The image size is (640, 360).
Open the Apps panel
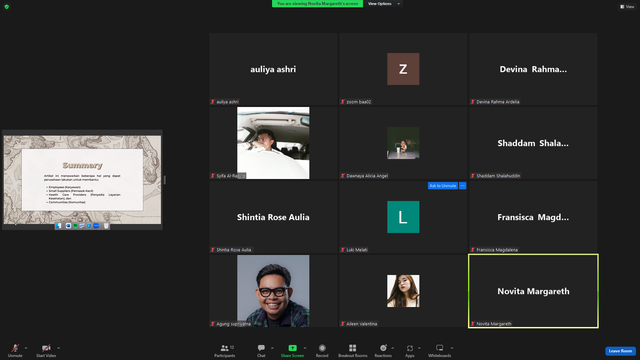(x=410, y=350)
